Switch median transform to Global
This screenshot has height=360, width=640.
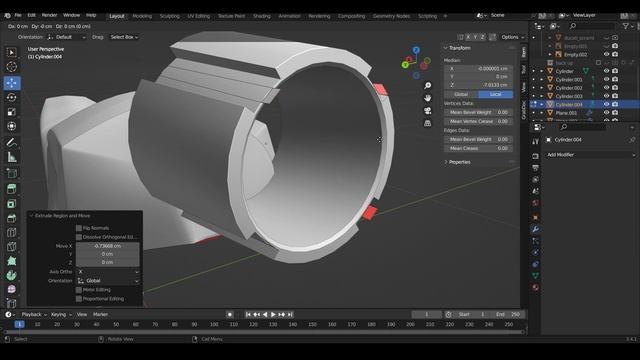[x=461, y=94]
